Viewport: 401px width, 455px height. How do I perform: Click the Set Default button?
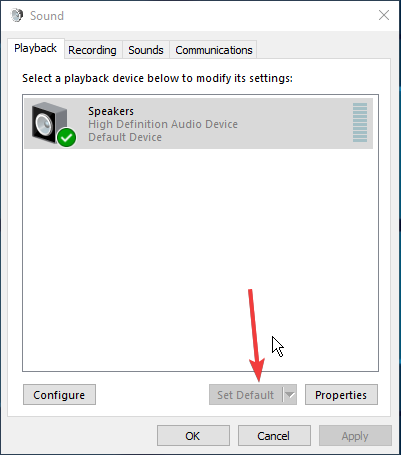(246, 395)
